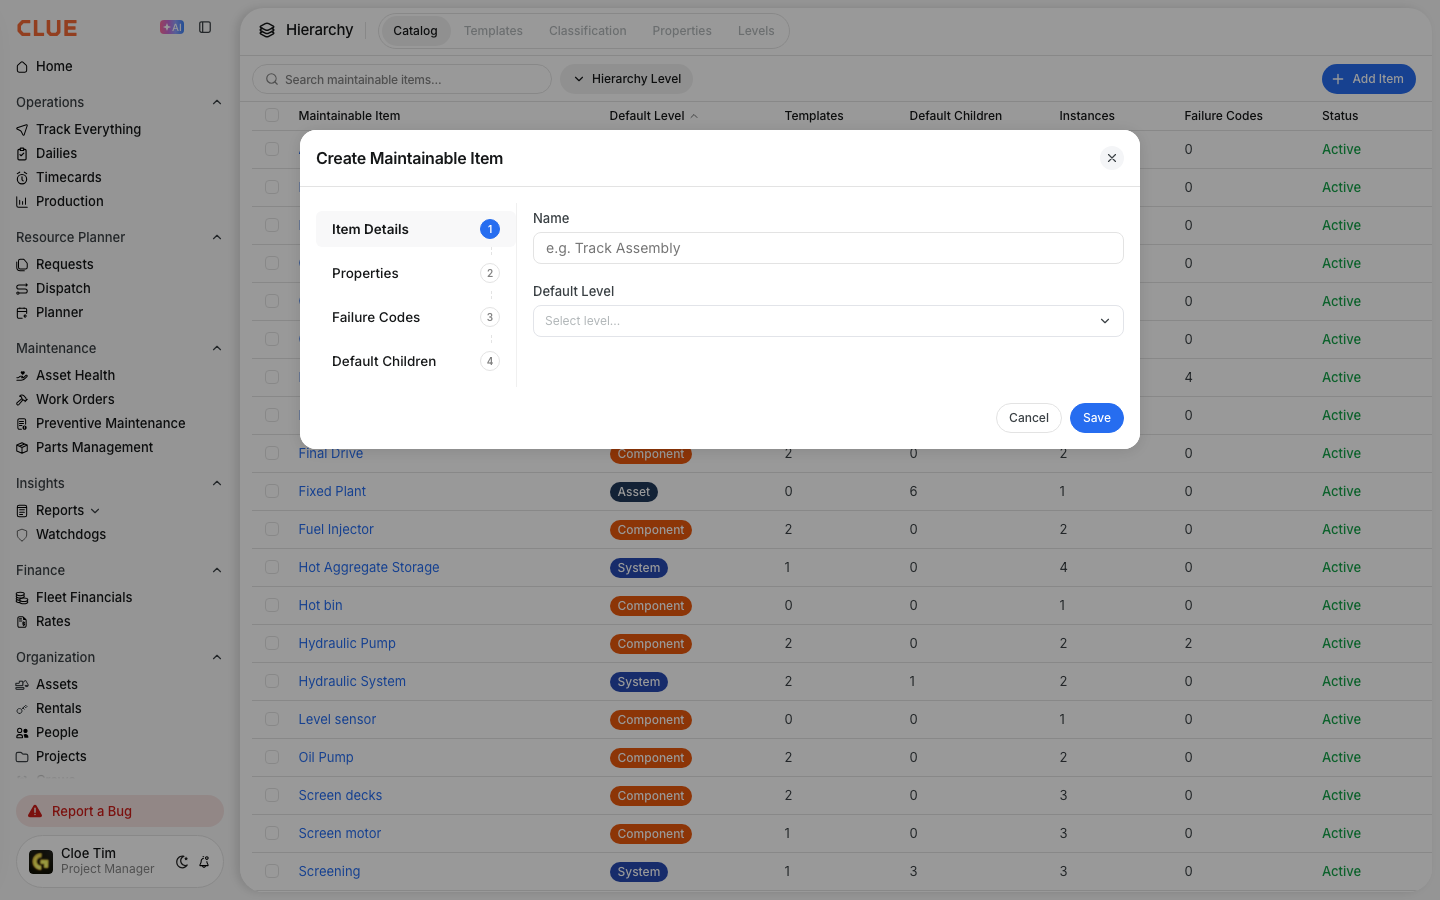
Task: Select the Item Details step
Action: pos(415,229)
